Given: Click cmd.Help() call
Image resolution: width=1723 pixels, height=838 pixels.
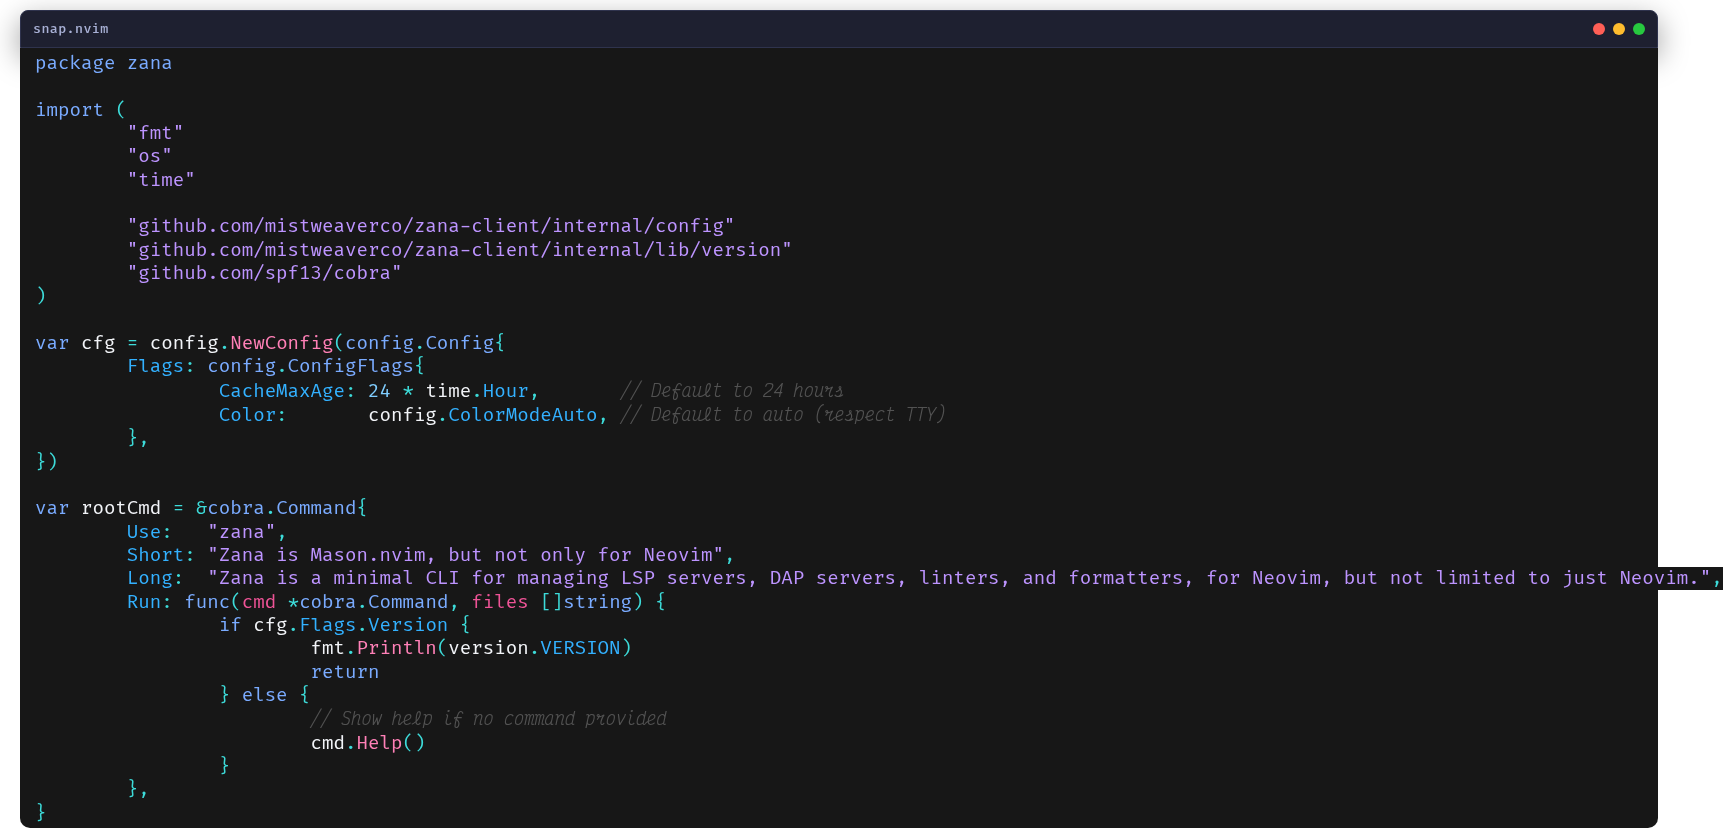Looking at the screenshot, I should (x=367, y=743).
